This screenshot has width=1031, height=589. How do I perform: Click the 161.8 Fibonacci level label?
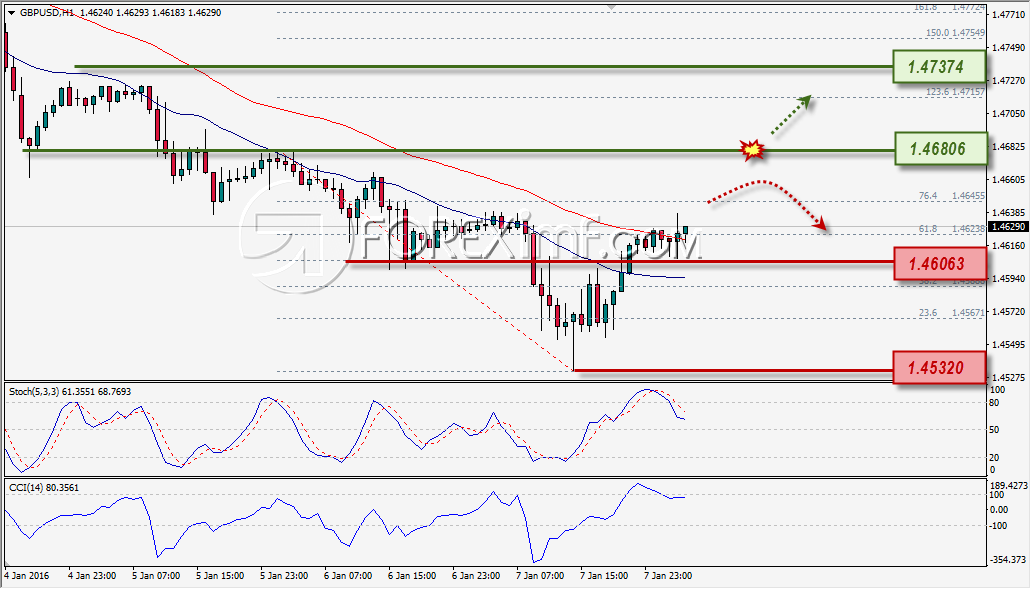pyautogui.click(x=949, y=7)
